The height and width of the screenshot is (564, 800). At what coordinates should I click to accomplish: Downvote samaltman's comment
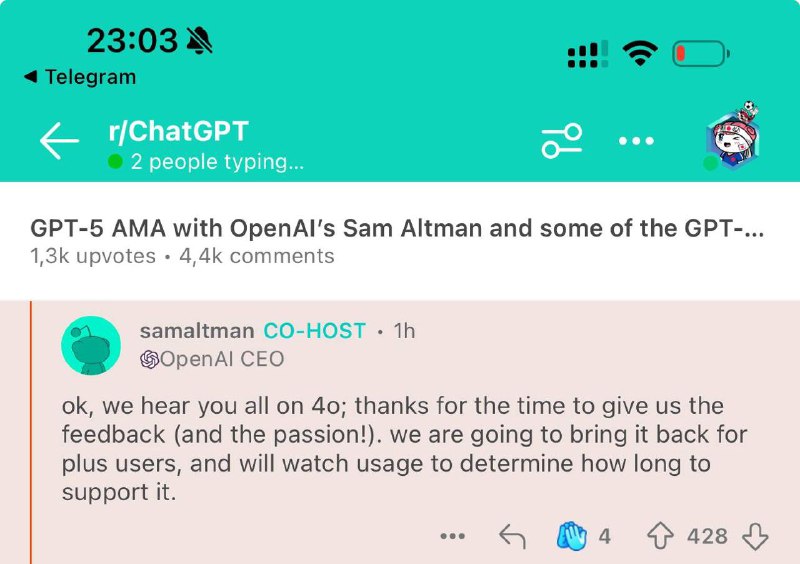[x=755, y=536]
